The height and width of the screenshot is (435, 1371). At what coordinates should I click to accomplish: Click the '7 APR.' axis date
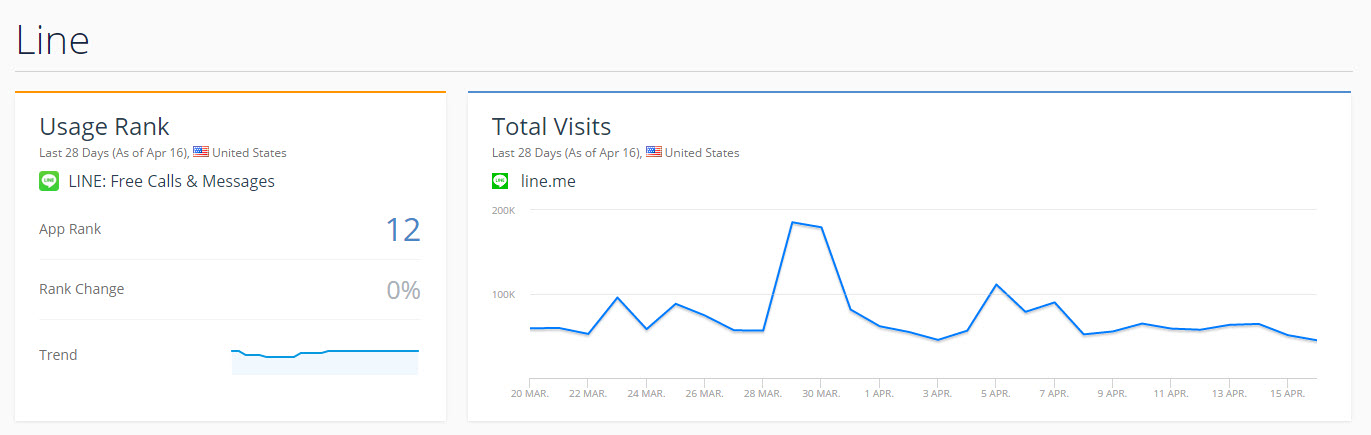[x=1054, y=394]
